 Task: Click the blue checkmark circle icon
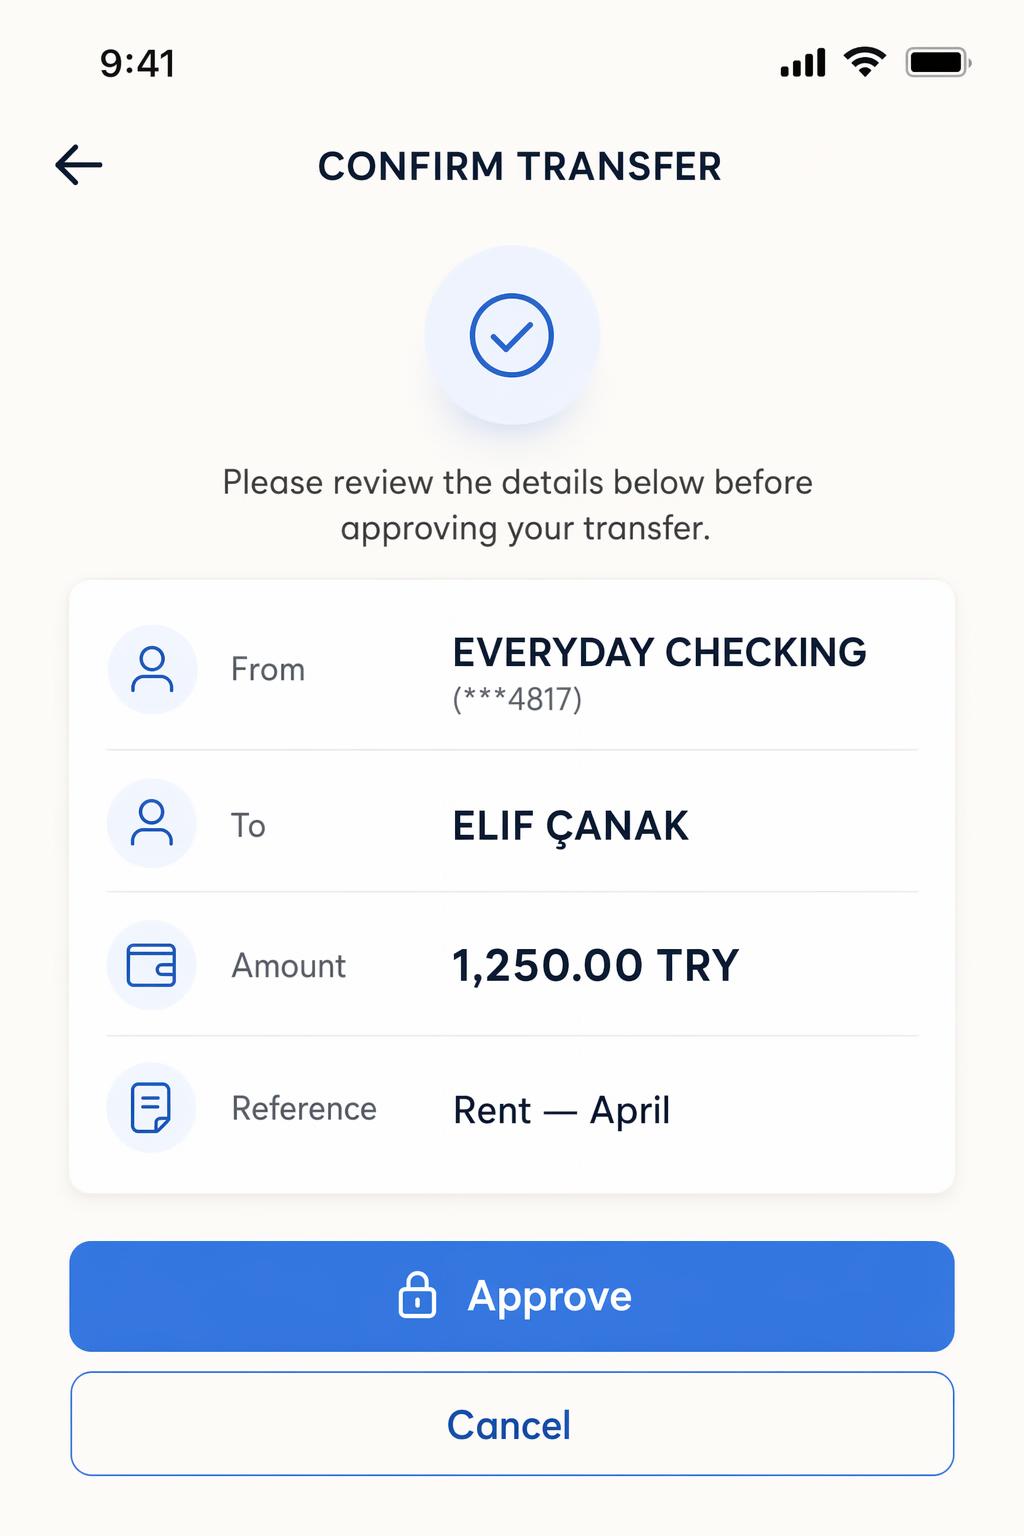click(x=512, y=335)
